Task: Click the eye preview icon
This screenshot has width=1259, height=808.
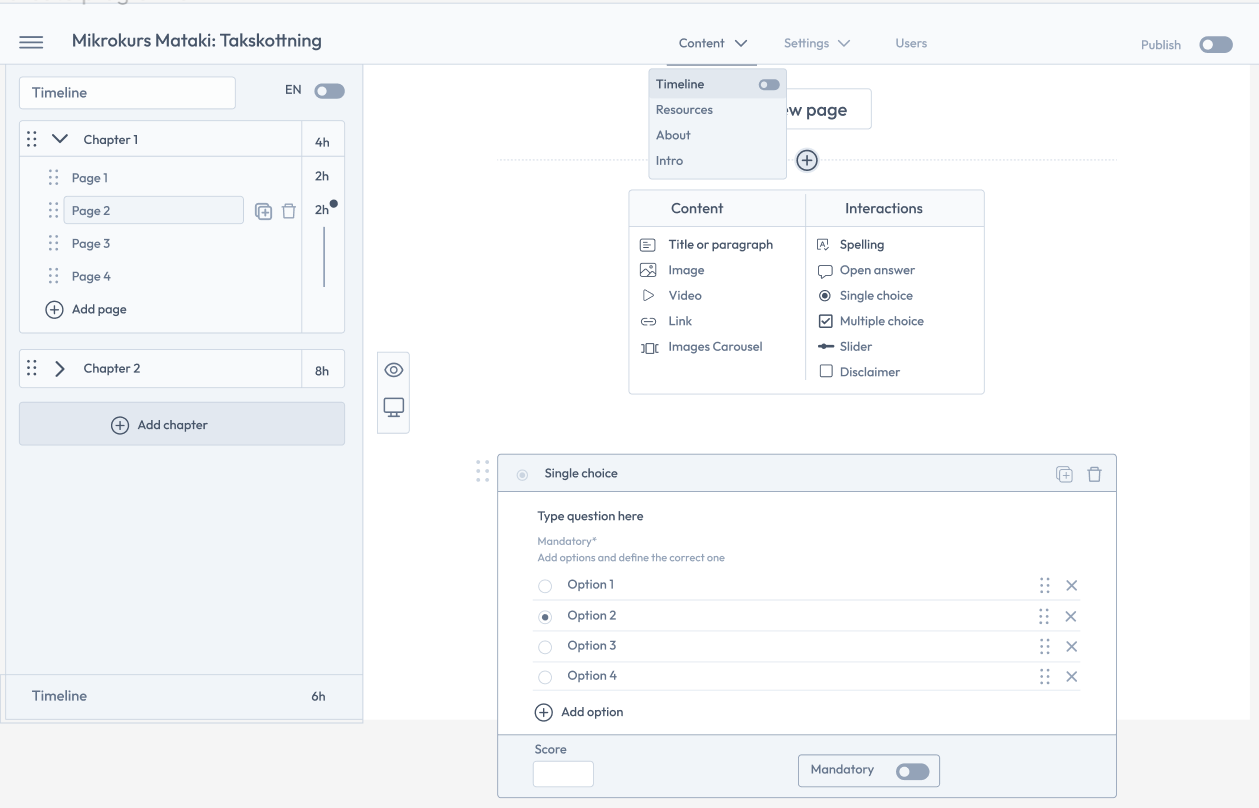Action: [393, 370]
